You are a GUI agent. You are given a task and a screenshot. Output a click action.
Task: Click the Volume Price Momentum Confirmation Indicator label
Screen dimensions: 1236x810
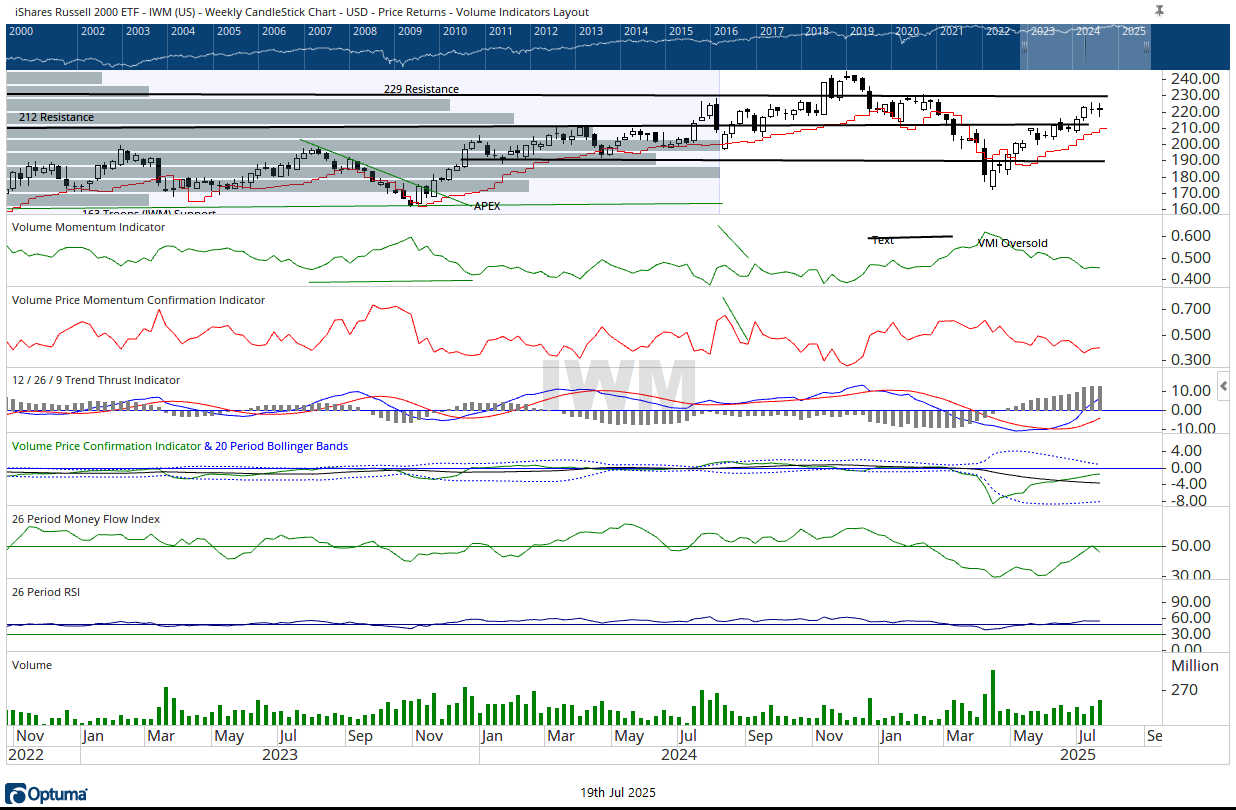click(137, 299)
